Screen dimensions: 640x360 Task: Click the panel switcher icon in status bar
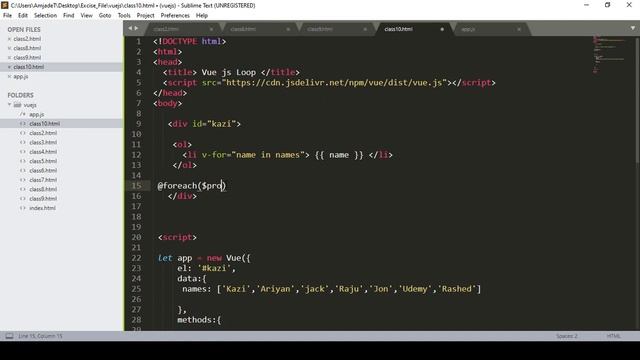pyautogui.click(x=9, y=336)
